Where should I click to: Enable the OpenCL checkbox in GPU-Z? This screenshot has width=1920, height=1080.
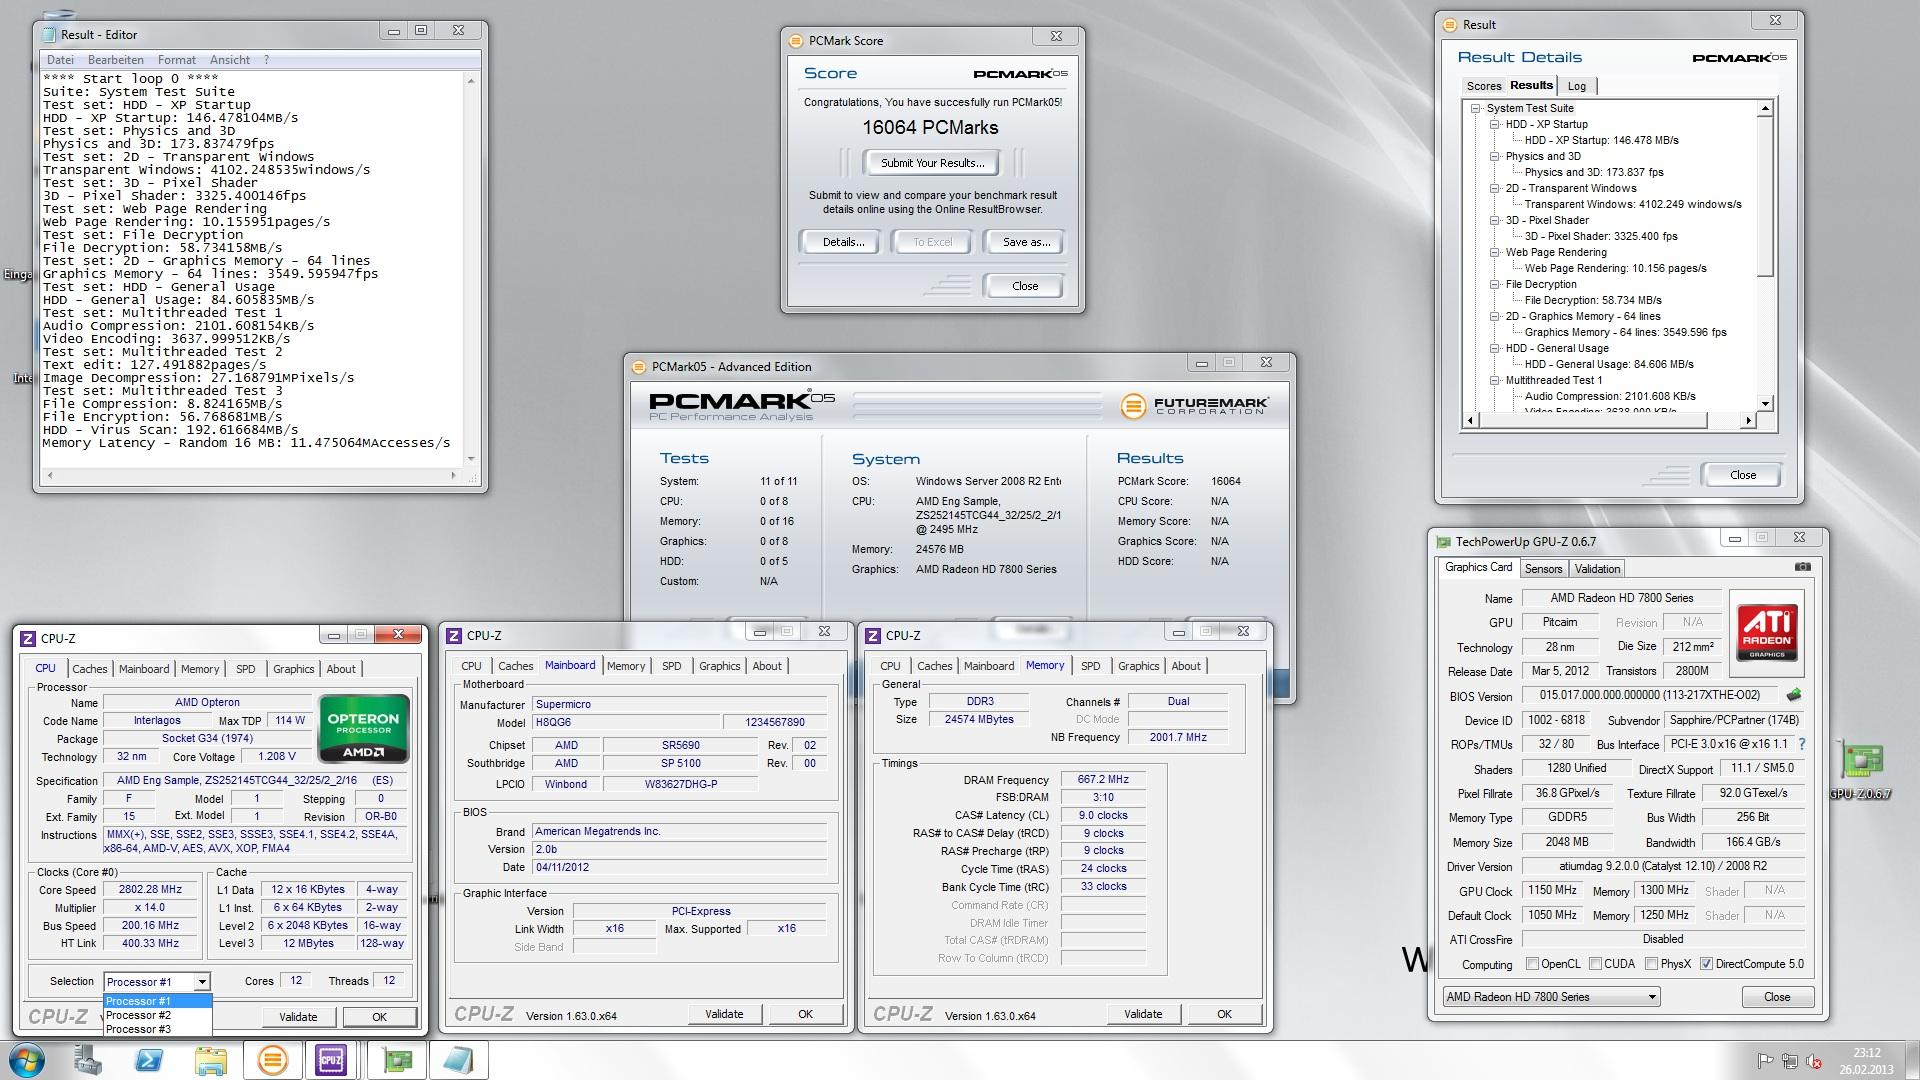1532,964
